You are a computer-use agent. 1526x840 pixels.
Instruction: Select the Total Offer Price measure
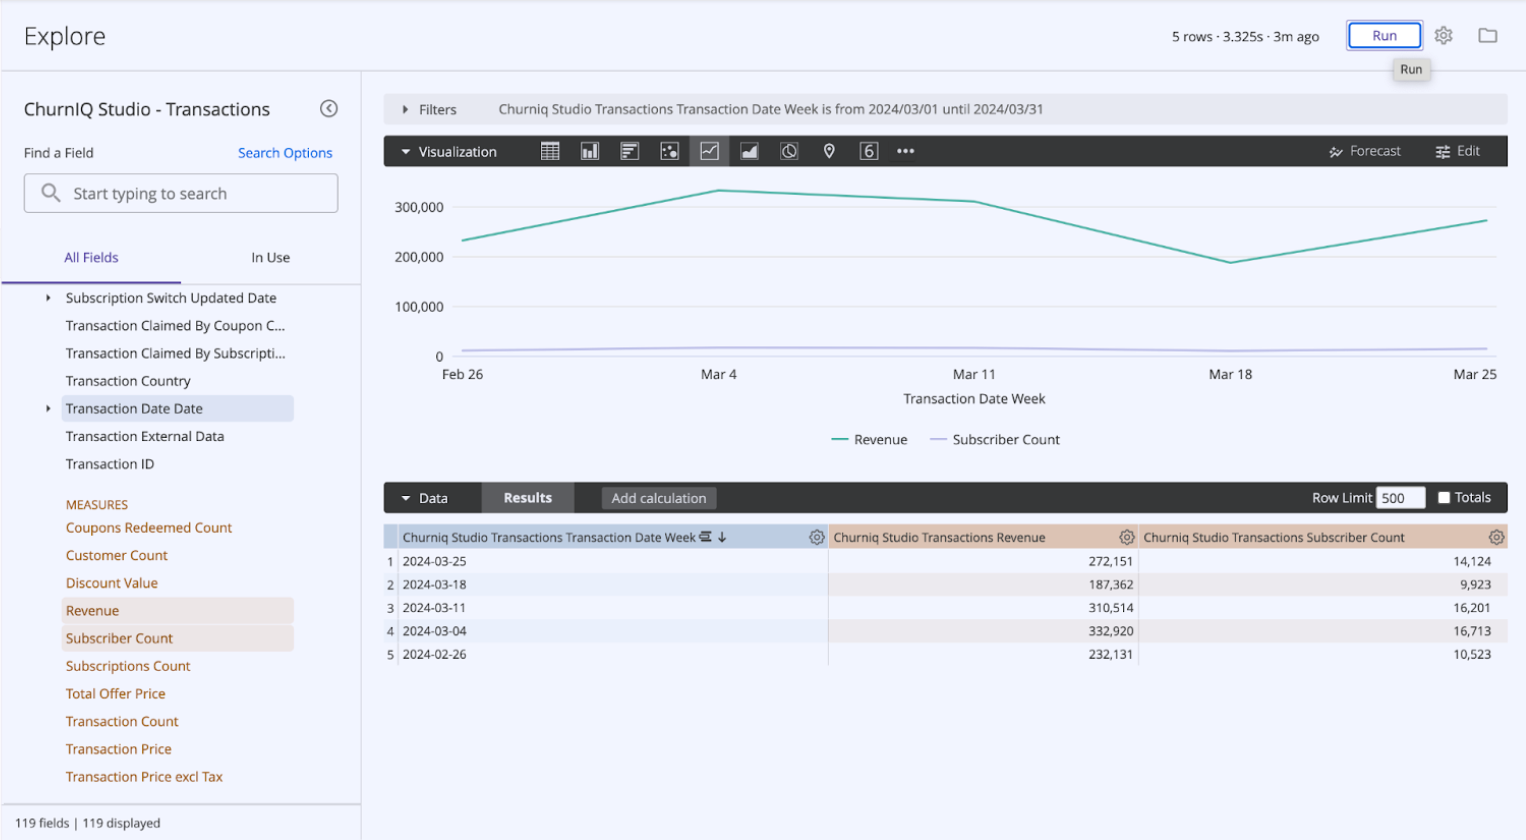coord(115,694)
